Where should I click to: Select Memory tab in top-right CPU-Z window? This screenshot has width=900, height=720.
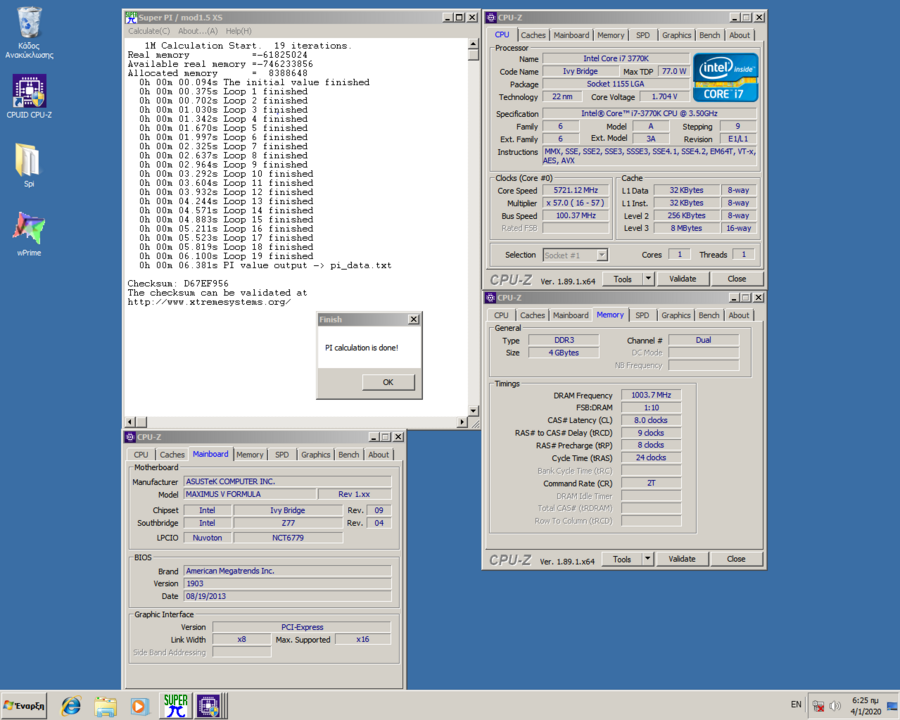pyautogui.click(x=611, y=35)
